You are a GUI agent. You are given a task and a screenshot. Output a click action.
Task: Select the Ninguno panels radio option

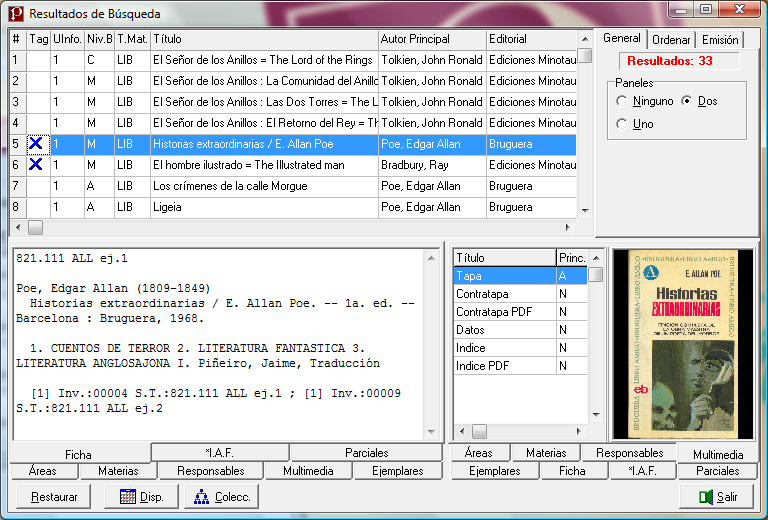click(x=622, y=101)
